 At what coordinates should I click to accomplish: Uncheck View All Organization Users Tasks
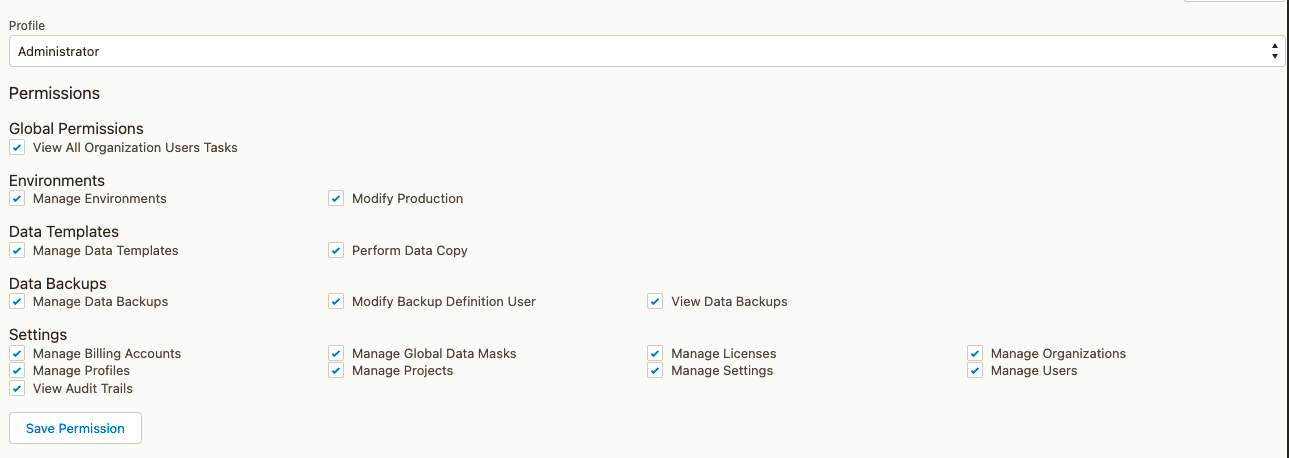click(x=17, y=148)
